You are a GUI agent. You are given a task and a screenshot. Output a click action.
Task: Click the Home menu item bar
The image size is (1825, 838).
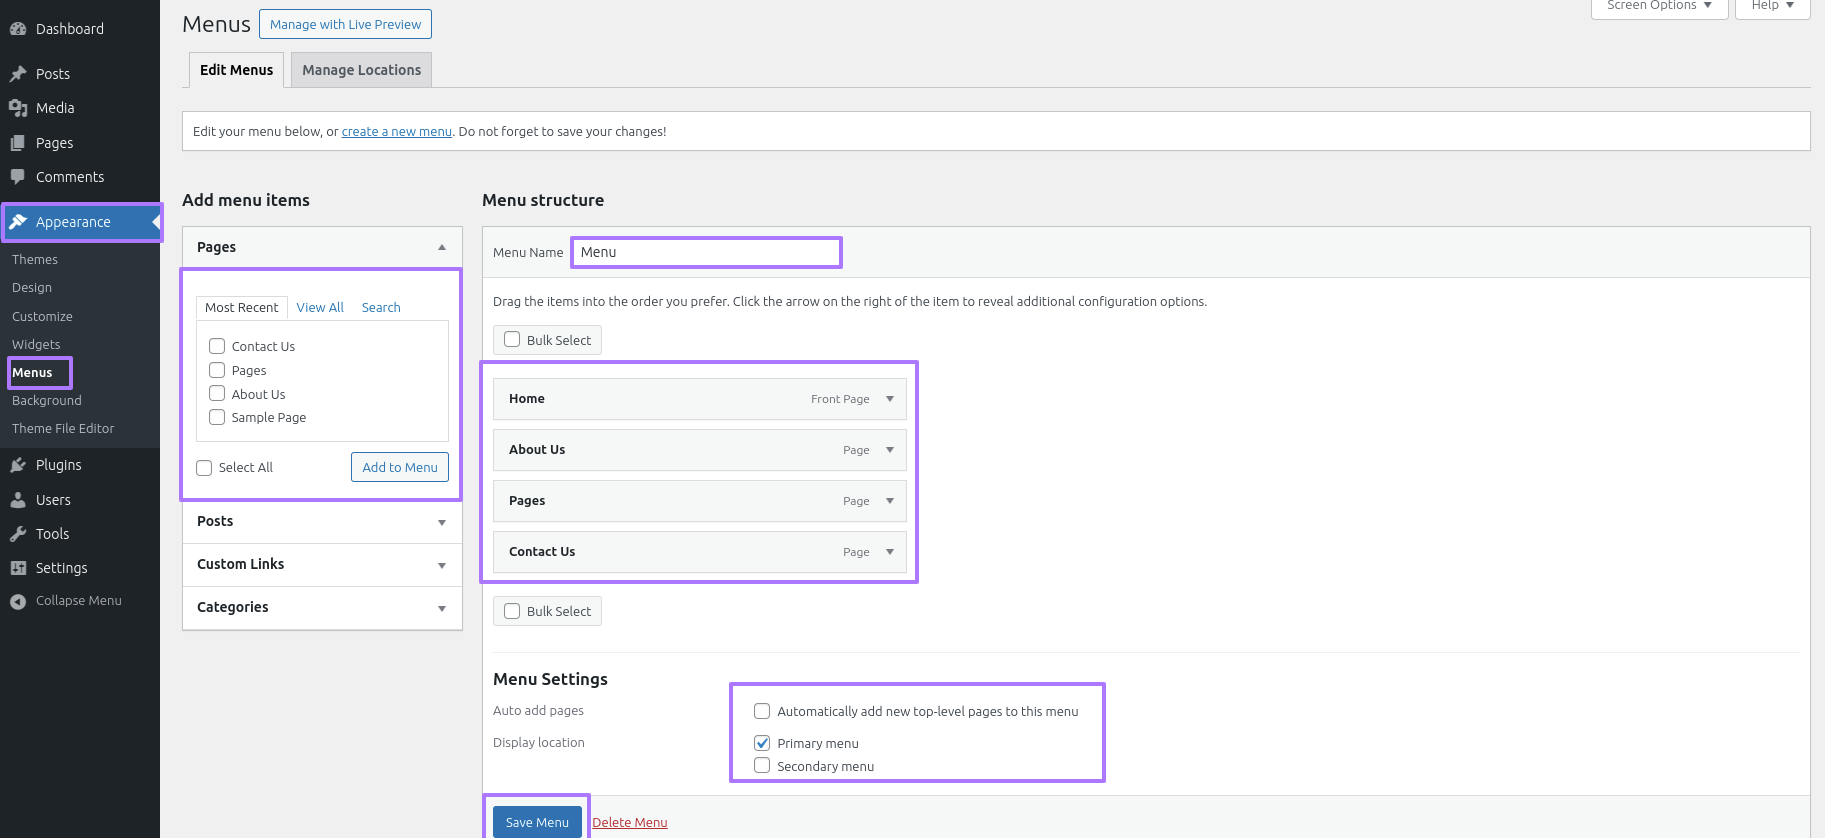pos(700,399)
